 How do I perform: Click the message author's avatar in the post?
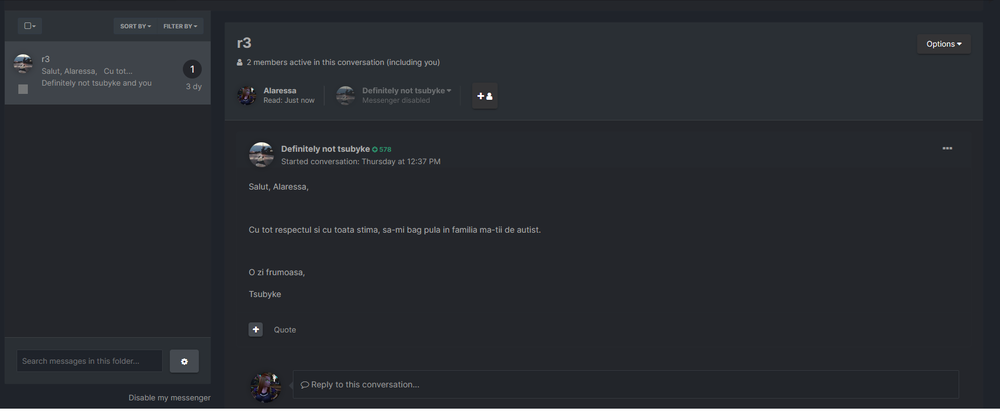[x=261, y=154]
